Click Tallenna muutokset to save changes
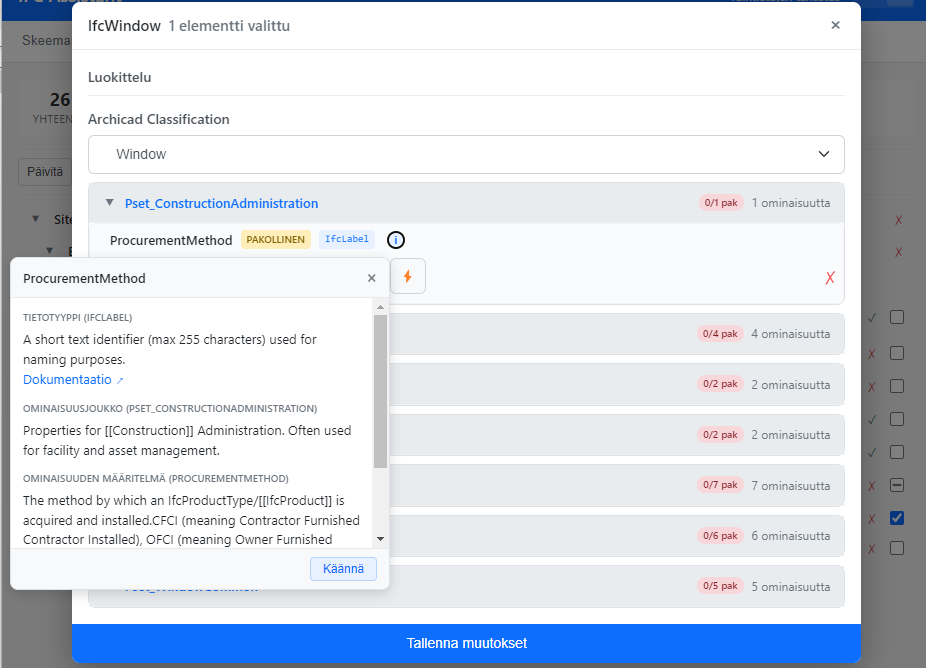Image resolution: width=926 pixels, height=668 pixels. [x=466, y=643]
